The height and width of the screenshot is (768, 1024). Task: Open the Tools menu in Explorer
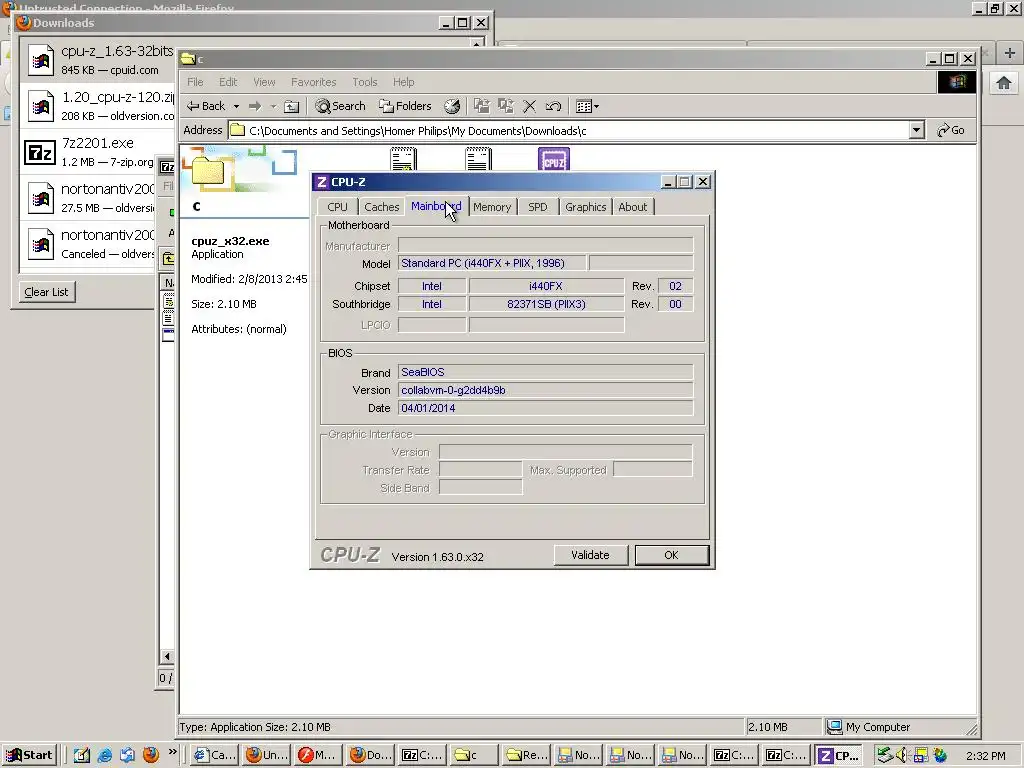(364, 82)
